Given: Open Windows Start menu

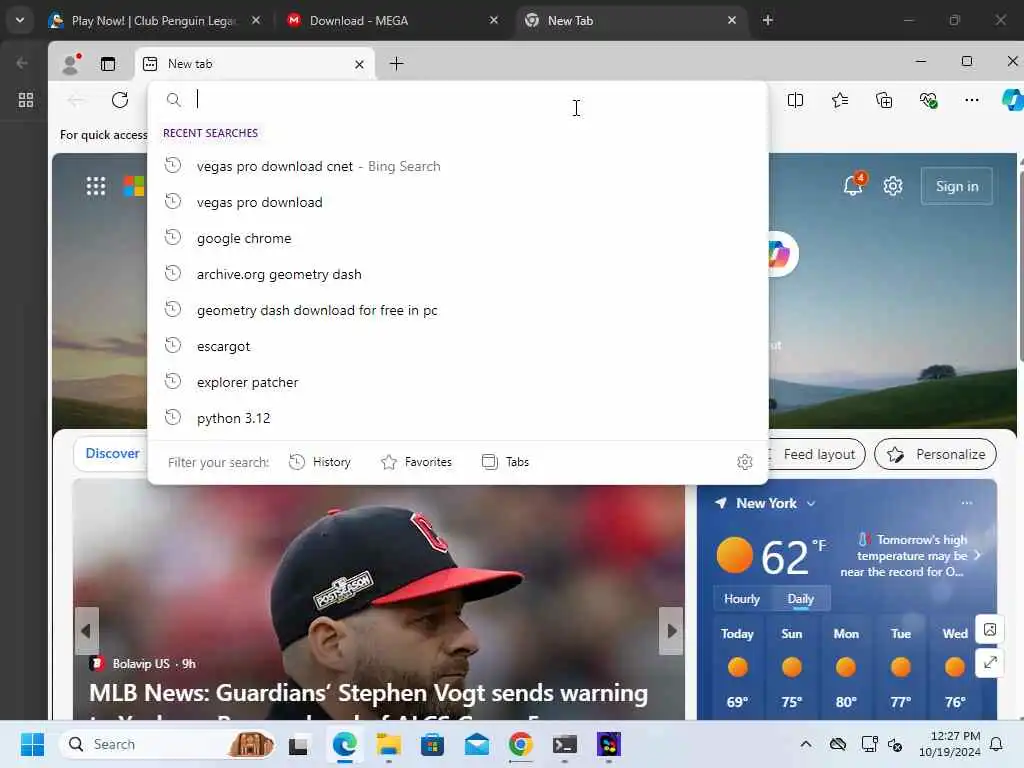Looking at the screenshot, I should (32, 744).
